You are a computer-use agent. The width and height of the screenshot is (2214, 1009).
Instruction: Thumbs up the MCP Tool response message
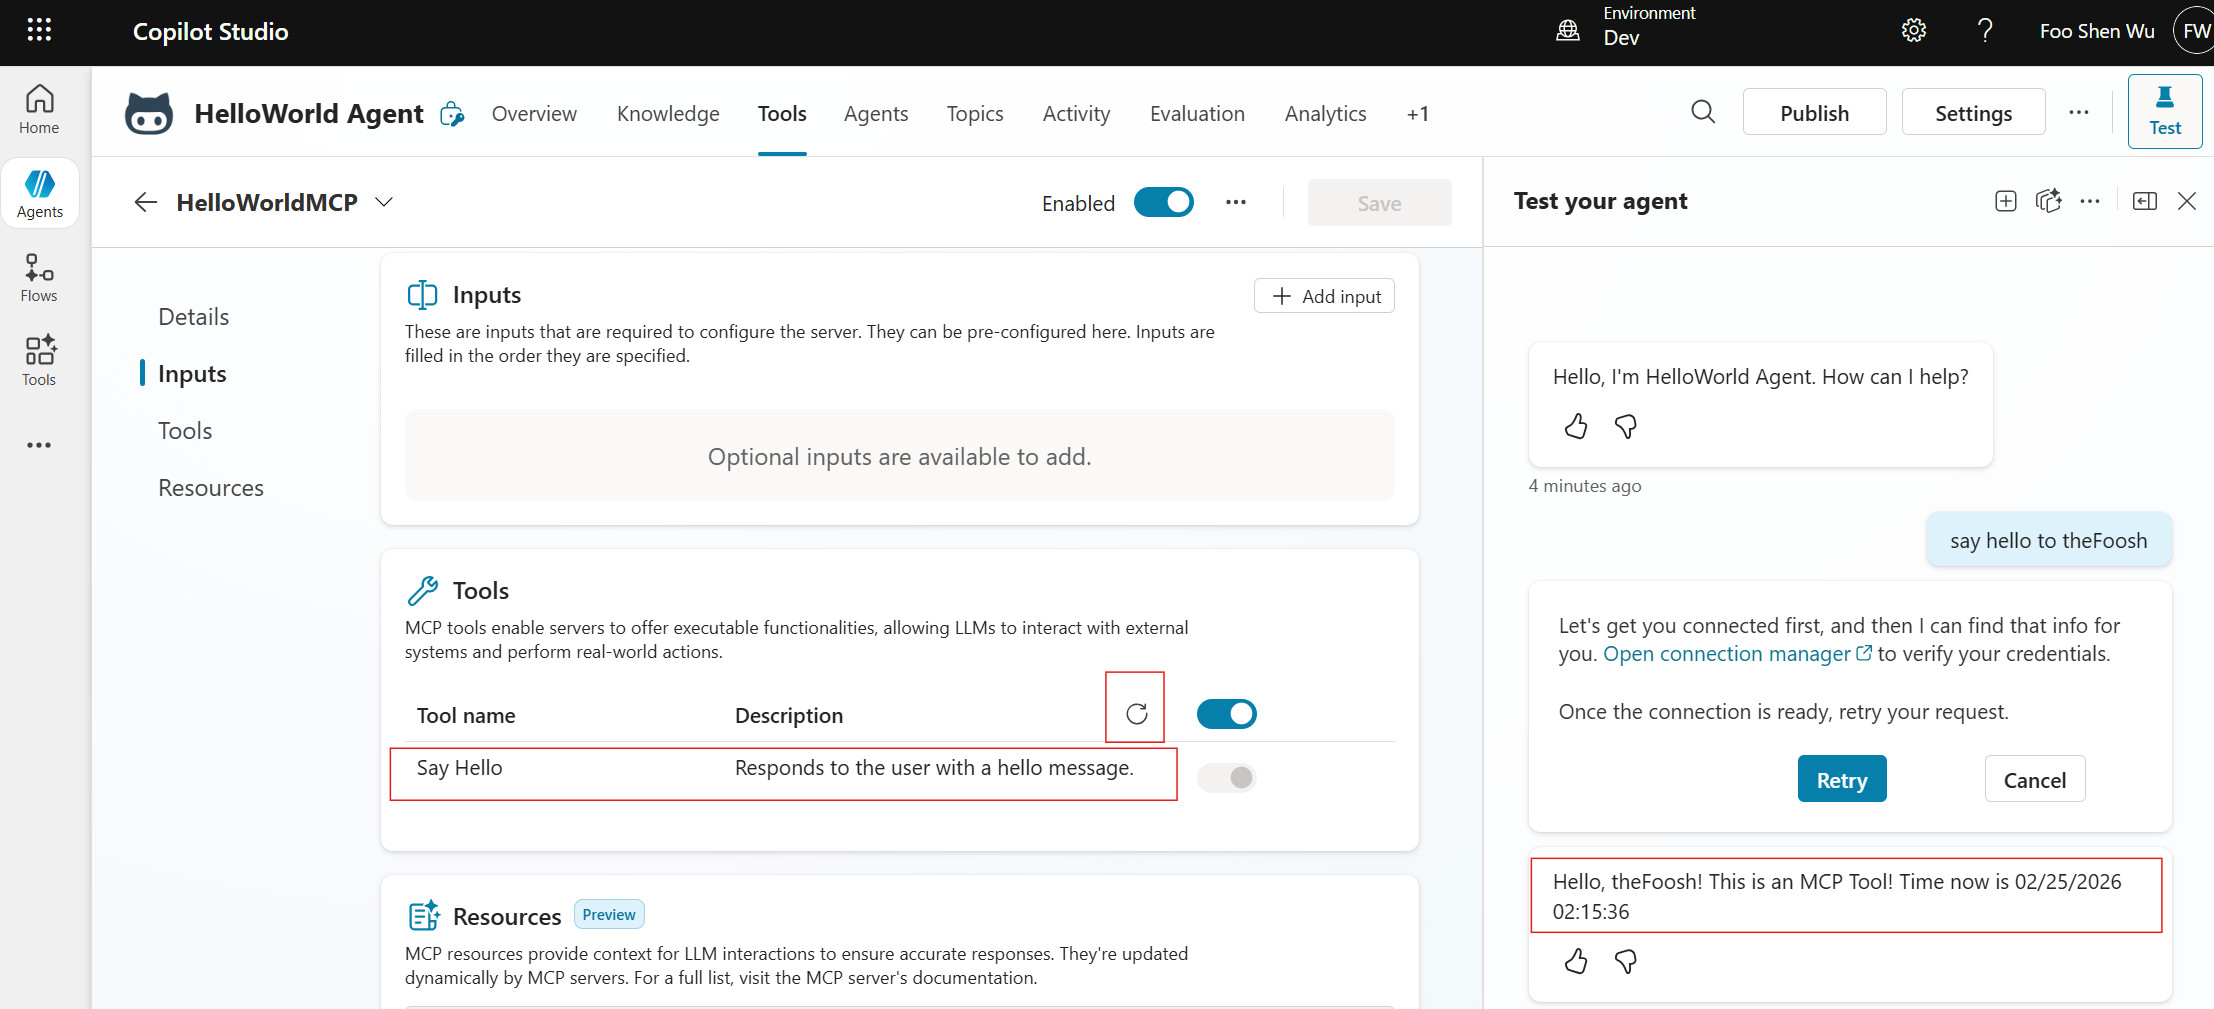[x=1576, y=962]
